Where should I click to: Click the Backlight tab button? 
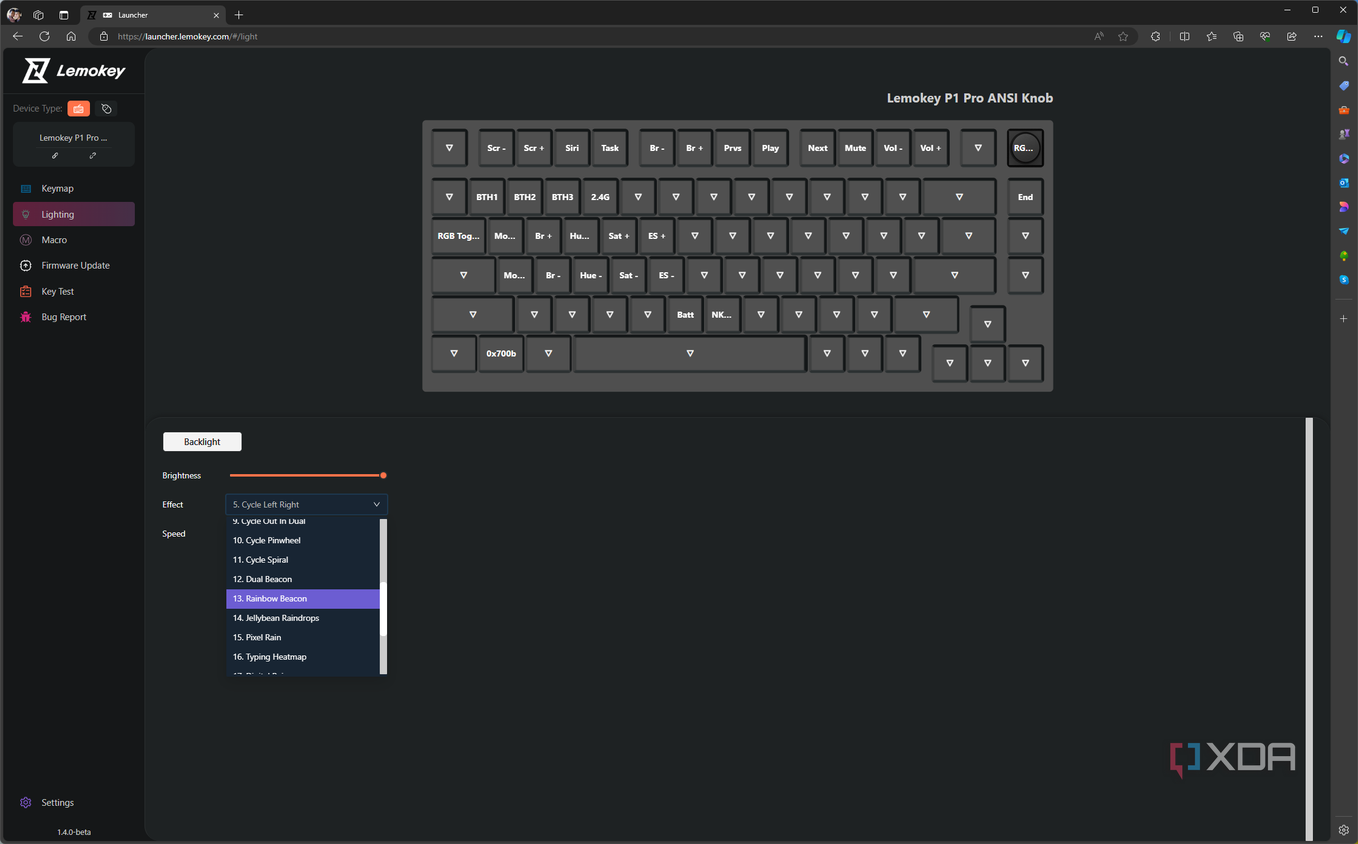202,441
